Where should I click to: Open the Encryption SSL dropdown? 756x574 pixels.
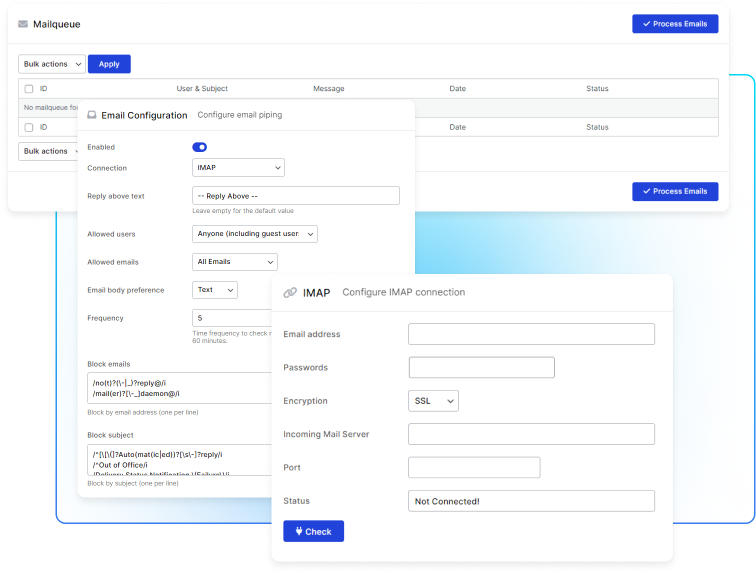[433, 401]
